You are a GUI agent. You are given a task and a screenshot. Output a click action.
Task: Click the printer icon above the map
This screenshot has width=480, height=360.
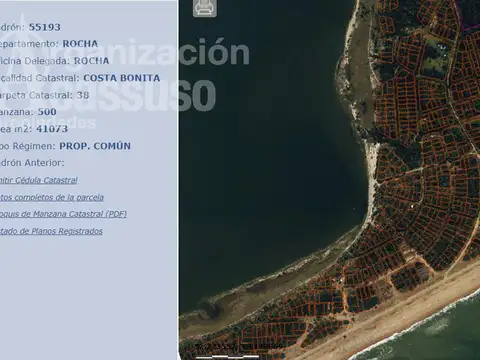pos(205,8)
